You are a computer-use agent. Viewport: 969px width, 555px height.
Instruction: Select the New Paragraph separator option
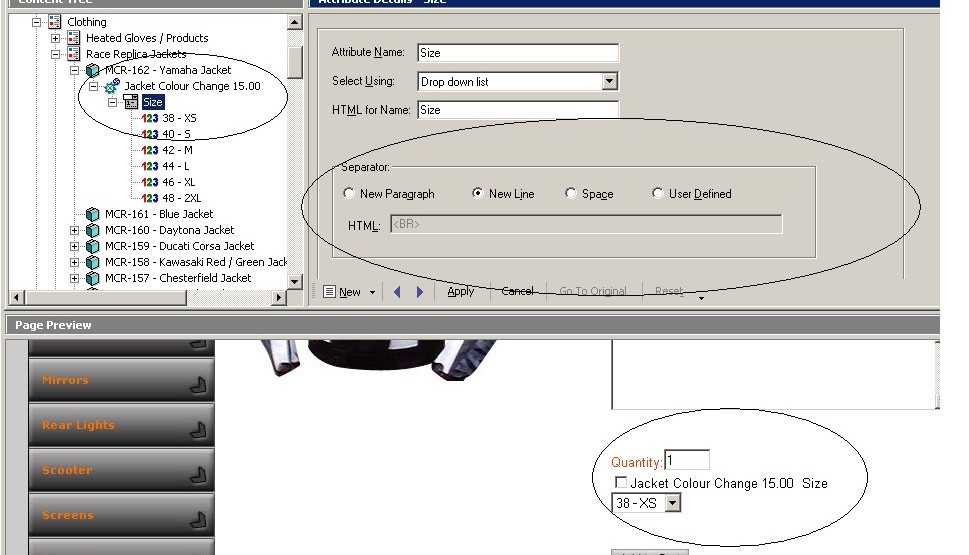[349, 194]
